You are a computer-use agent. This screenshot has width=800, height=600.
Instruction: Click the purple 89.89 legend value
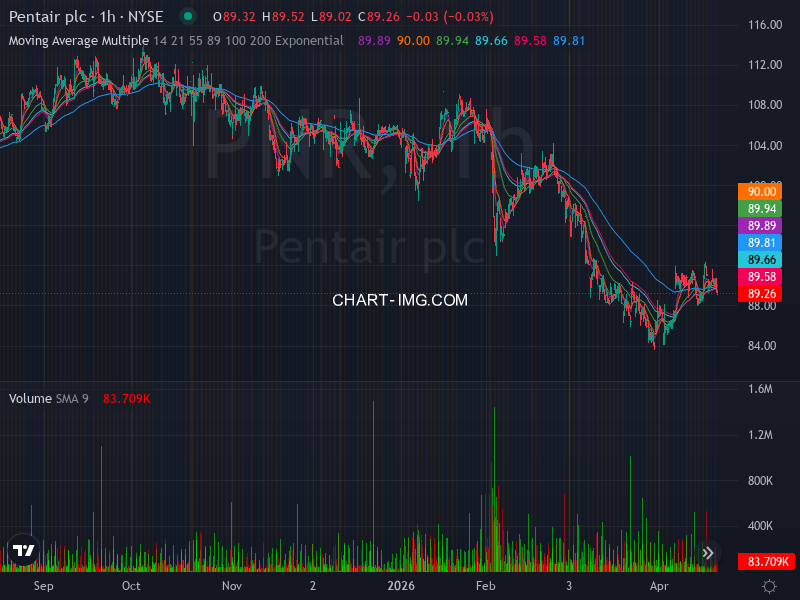click(374, 41)
